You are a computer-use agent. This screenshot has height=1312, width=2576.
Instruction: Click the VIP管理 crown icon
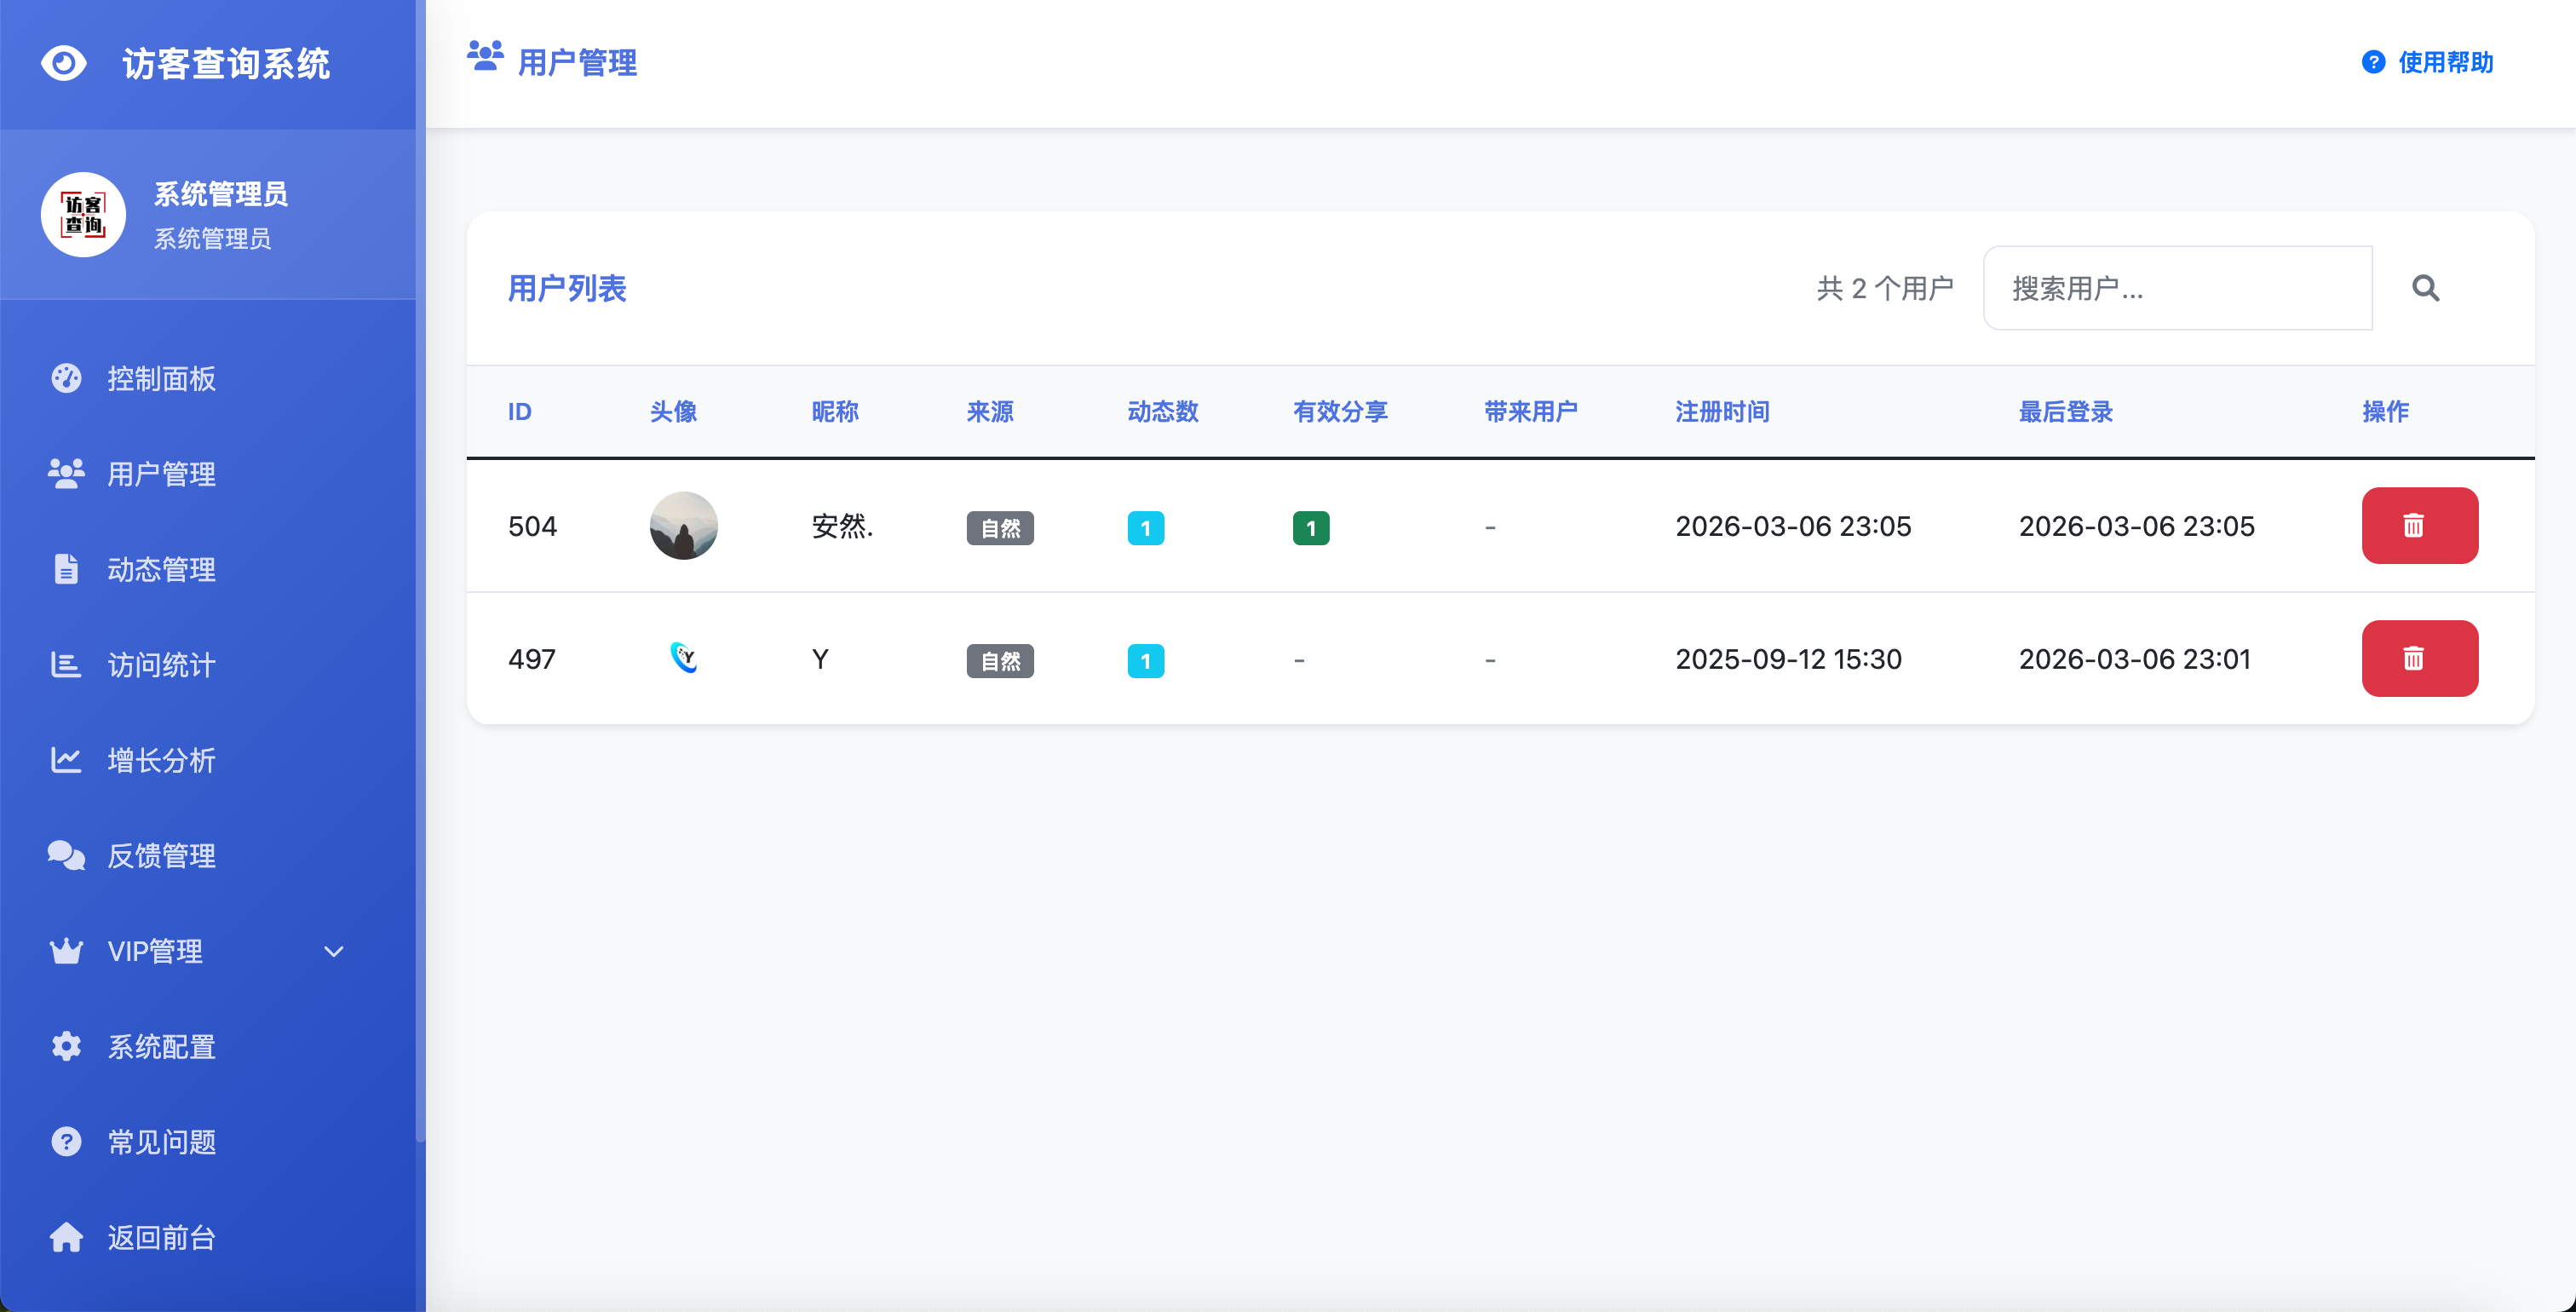[x=65, y=950]
